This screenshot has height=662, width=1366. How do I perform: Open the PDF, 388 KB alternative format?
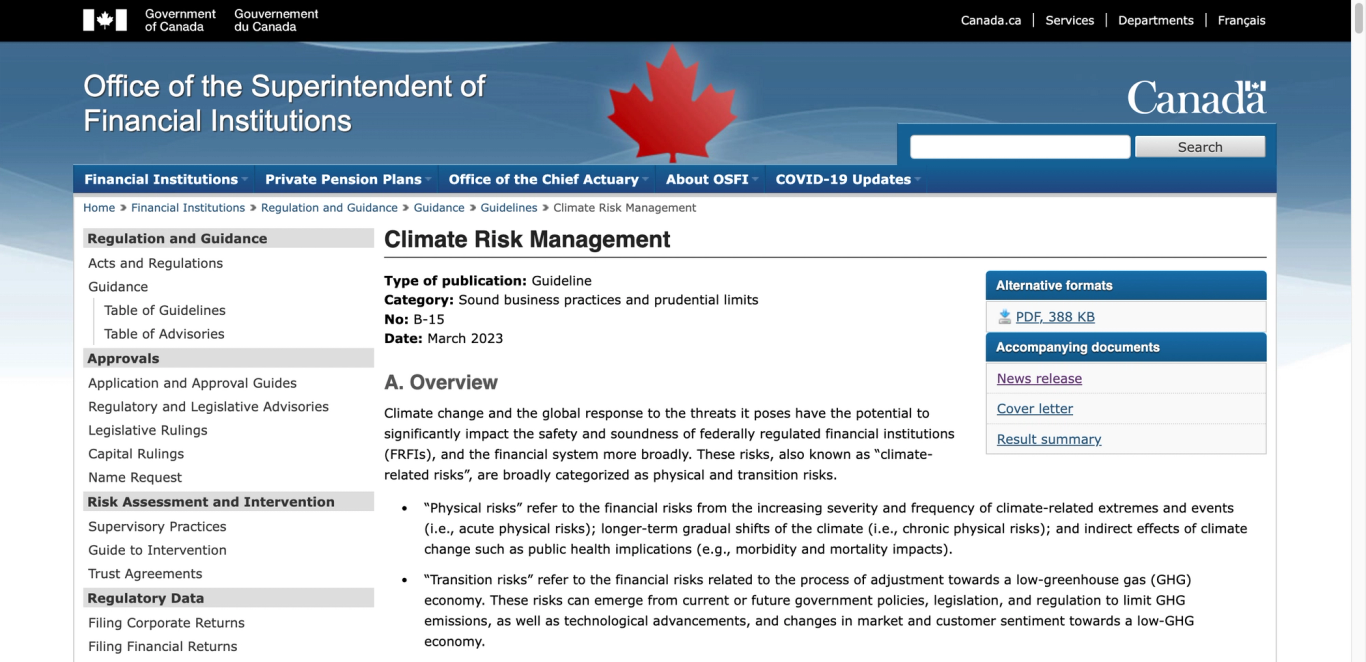point(1054,316)
